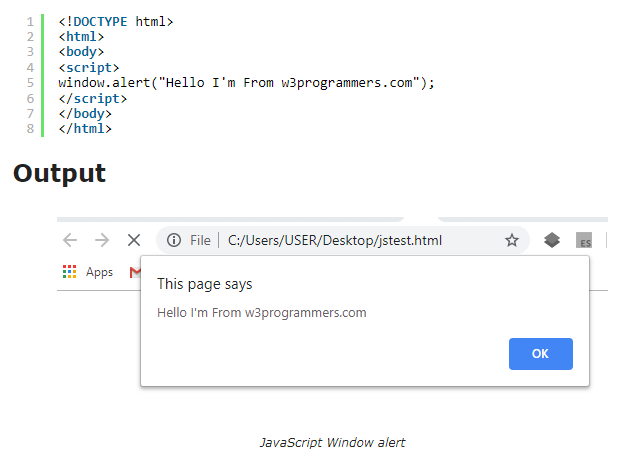643x472 pixels.
Task: Click the browser Forward arrow
Action: pos(101,240)
